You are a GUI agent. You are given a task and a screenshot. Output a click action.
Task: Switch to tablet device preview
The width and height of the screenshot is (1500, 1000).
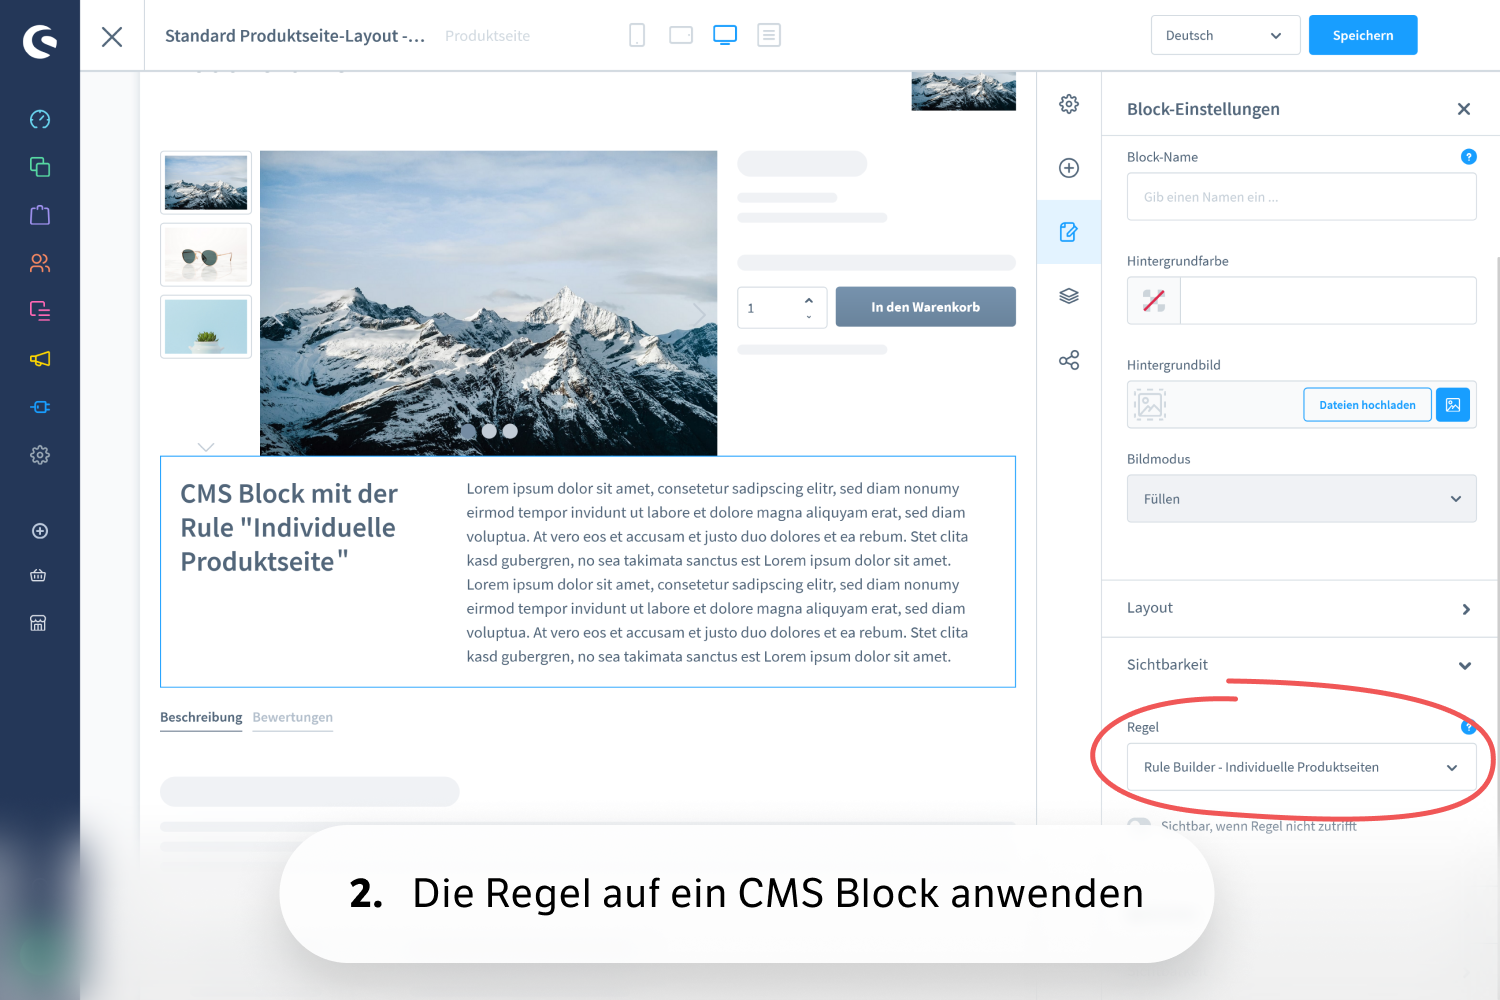click(x=681, y=35)
